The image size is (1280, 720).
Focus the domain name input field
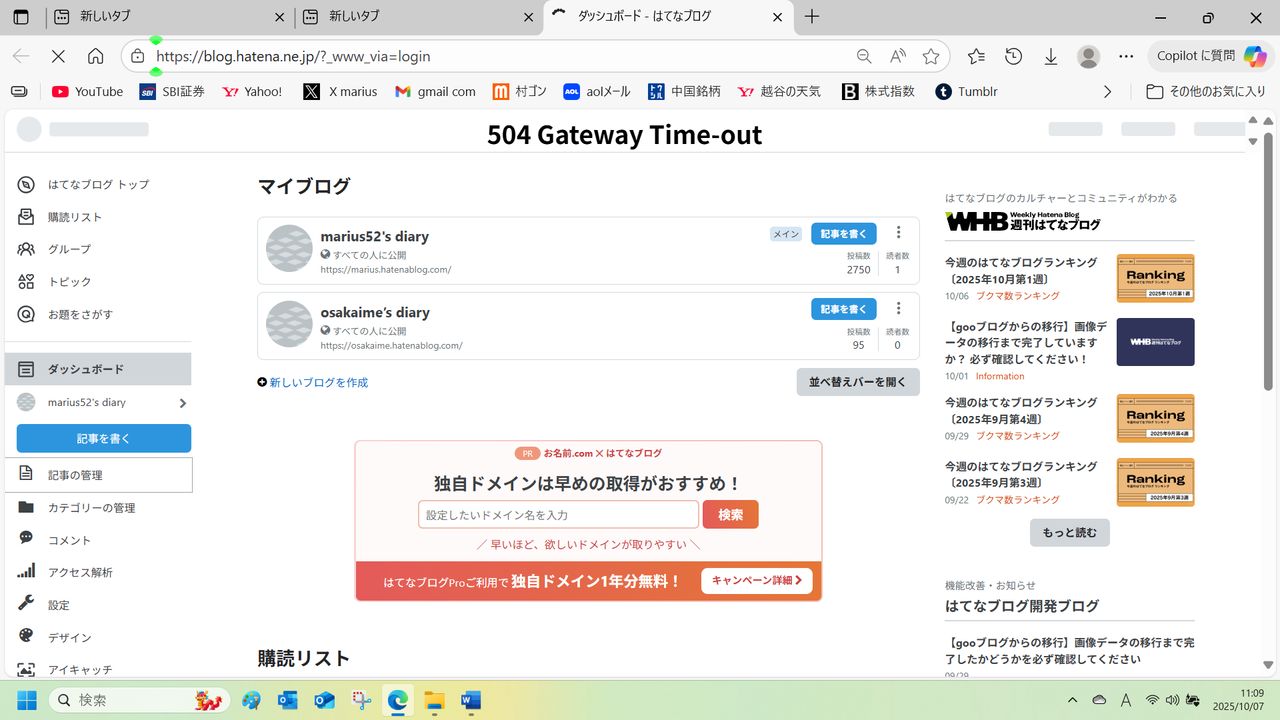558,514
